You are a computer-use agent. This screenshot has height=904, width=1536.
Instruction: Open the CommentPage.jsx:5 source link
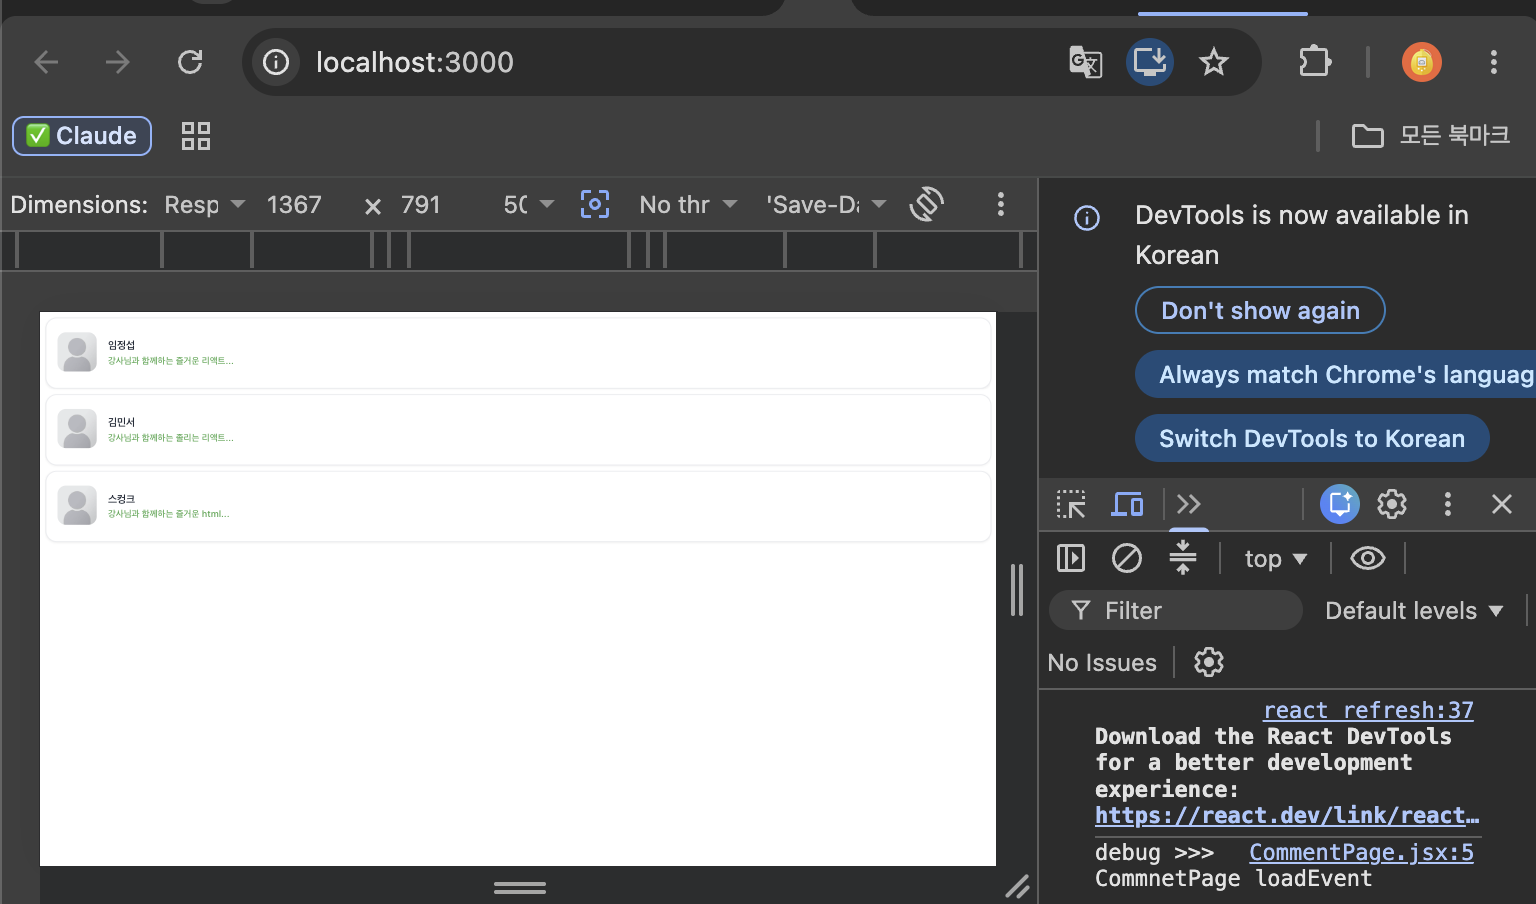1361,853
